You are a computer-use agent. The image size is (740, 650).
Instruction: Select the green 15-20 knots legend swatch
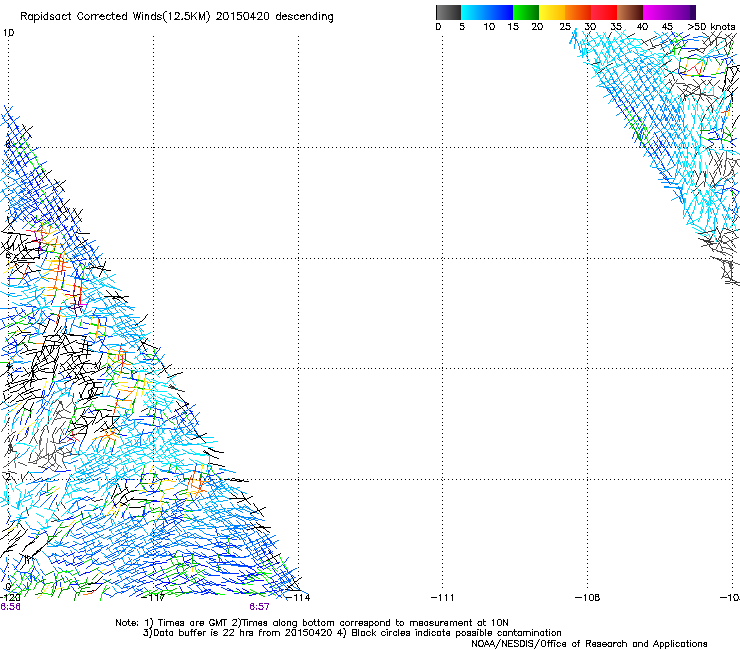click(x=526, y=12)
